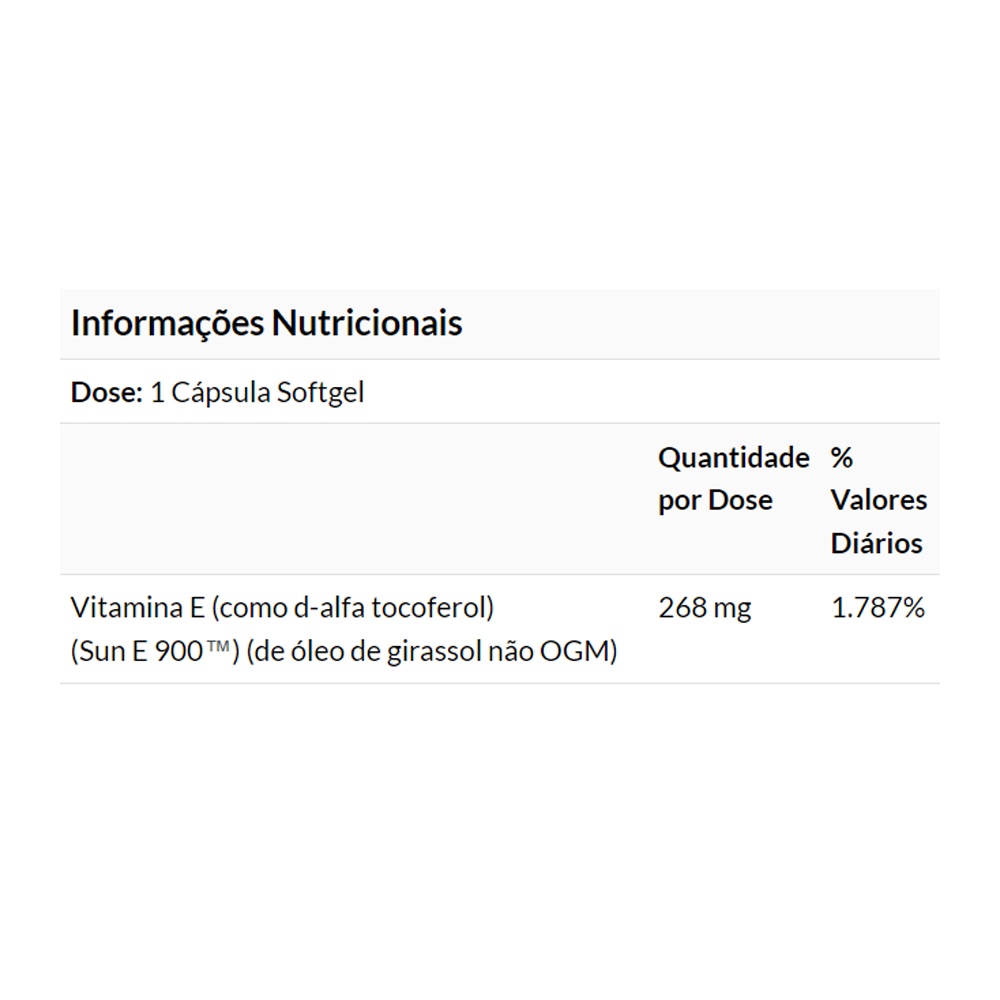
Task: Select the "Quantidade" column header word
Action: click(733, 458)
